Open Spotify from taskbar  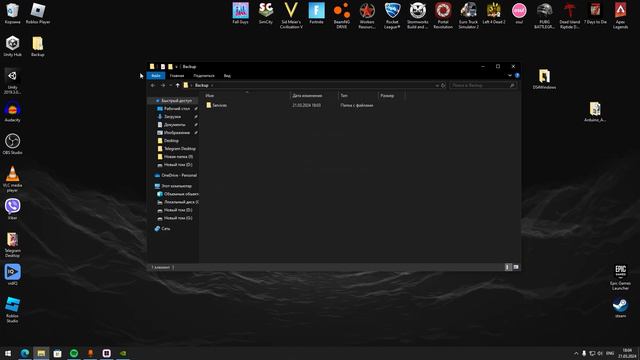click(74, 353)
